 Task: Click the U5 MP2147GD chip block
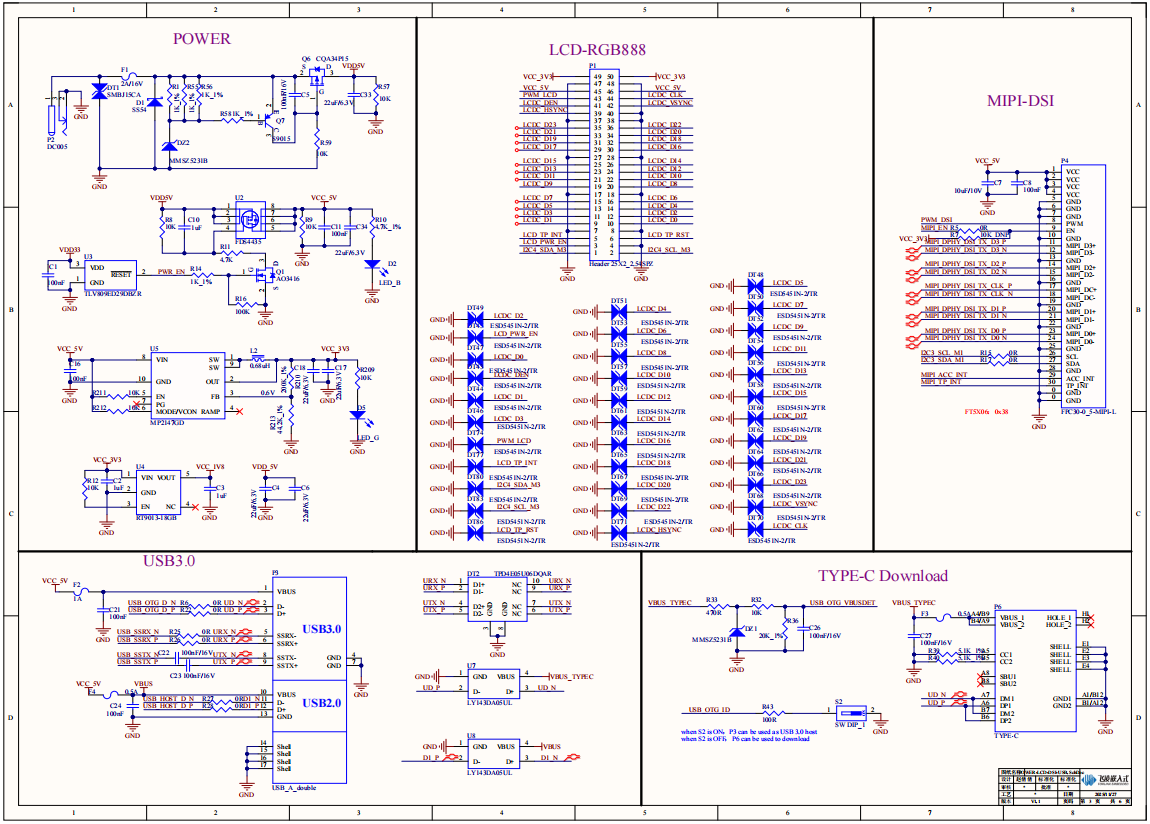tap(187, 385)
